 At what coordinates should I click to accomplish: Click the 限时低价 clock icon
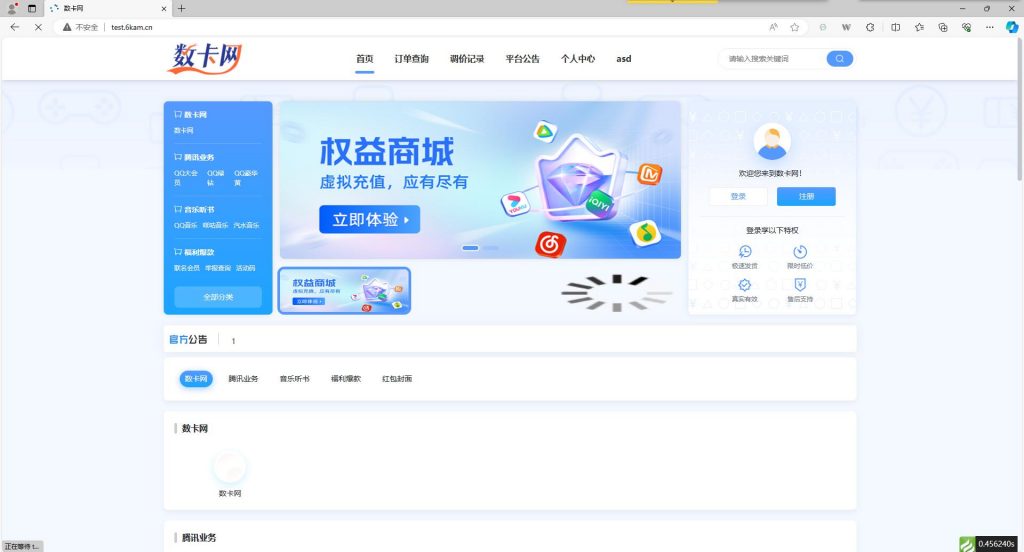pos(800,252)
